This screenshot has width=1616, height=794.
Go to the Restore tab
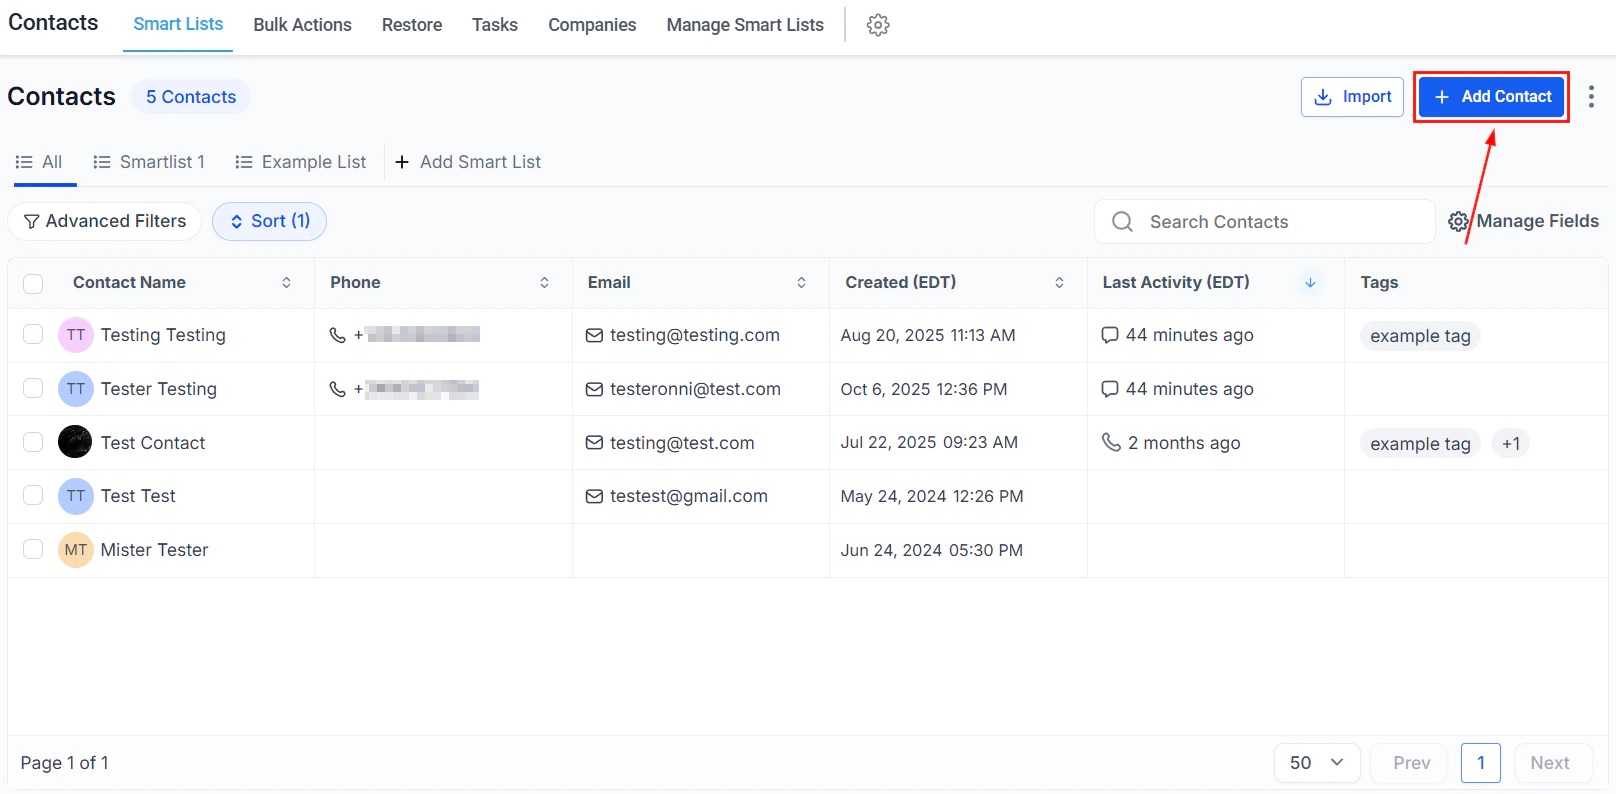pos(412,25)
